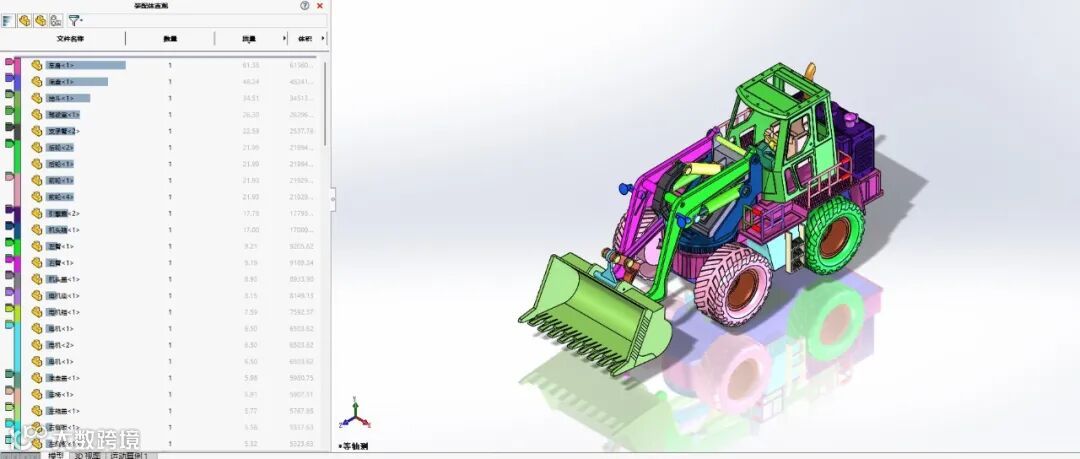Select the mass value 61.35
The image size is (1080, 459).
coord(251,65)
